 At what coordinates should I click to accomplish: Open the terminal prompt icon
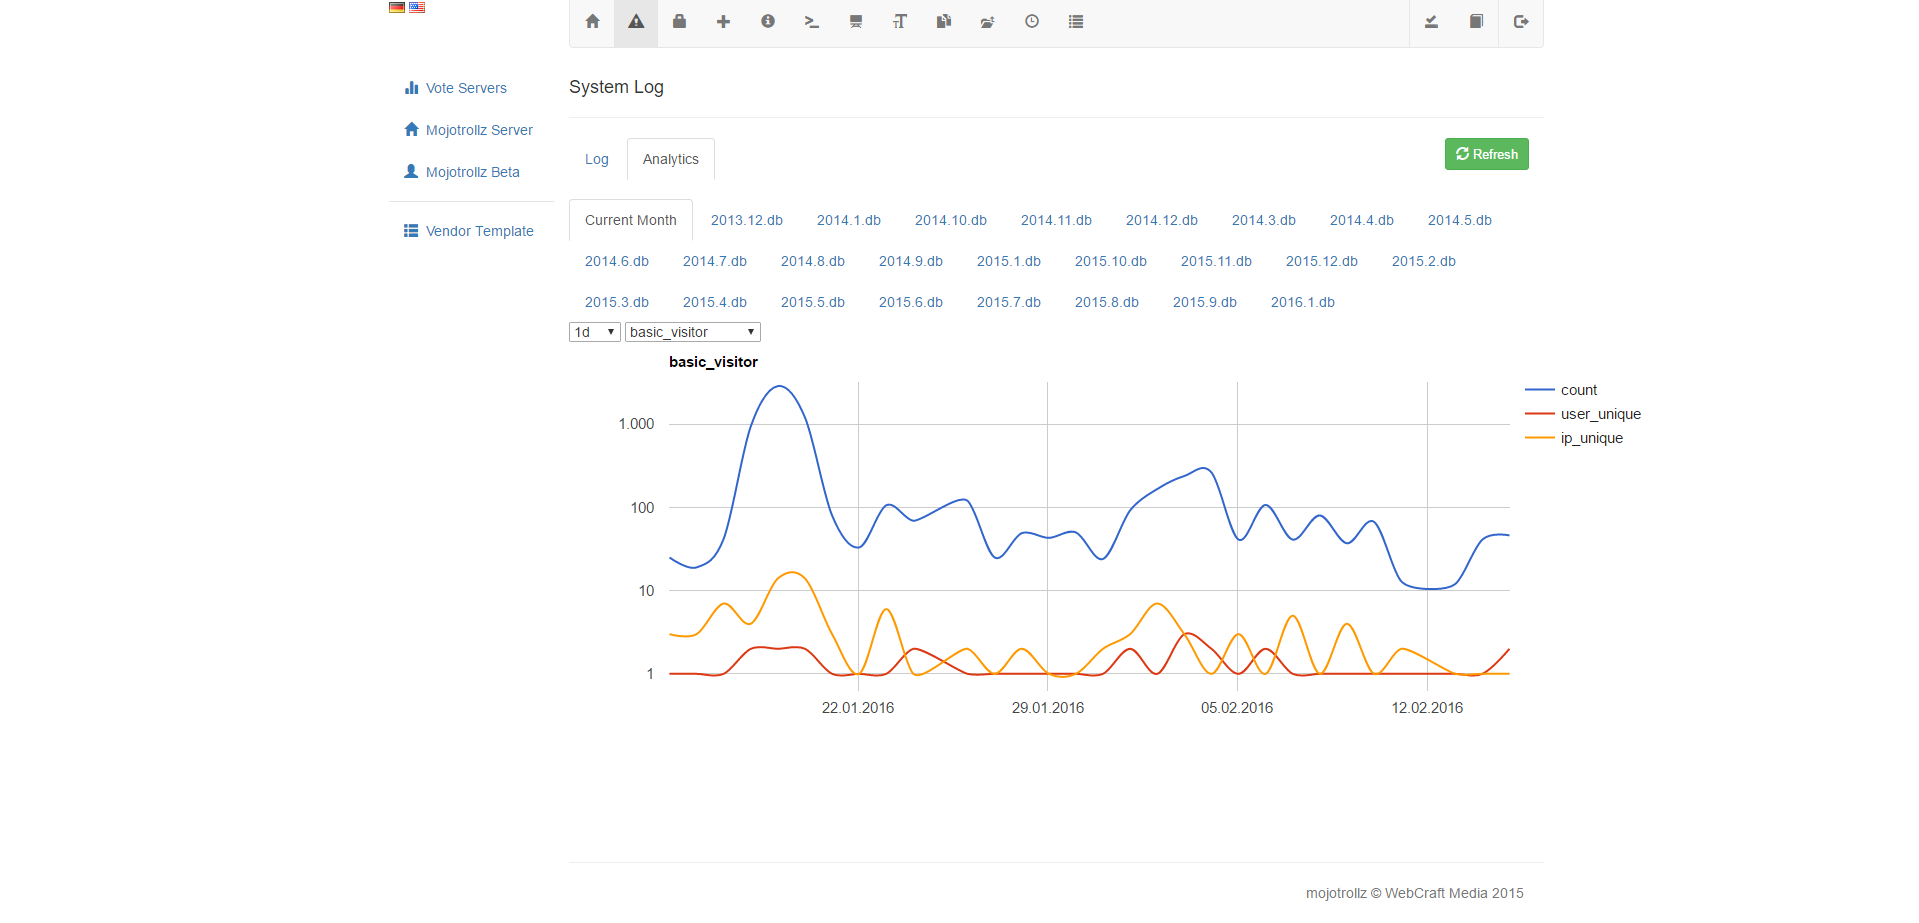811,22
